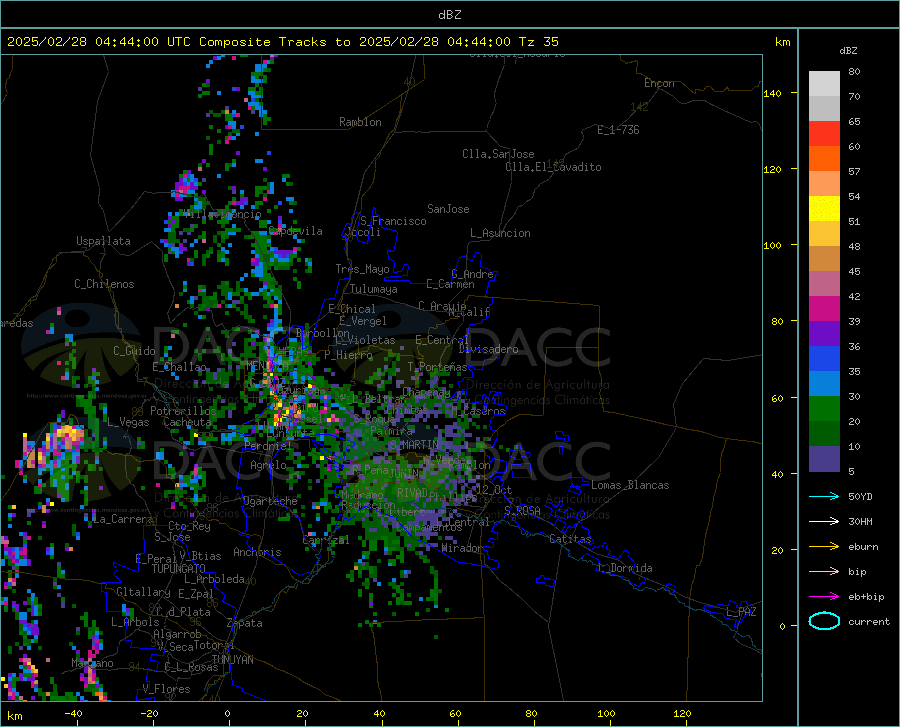Click the -40 km tick on the bottom axis

pos(73,714)
